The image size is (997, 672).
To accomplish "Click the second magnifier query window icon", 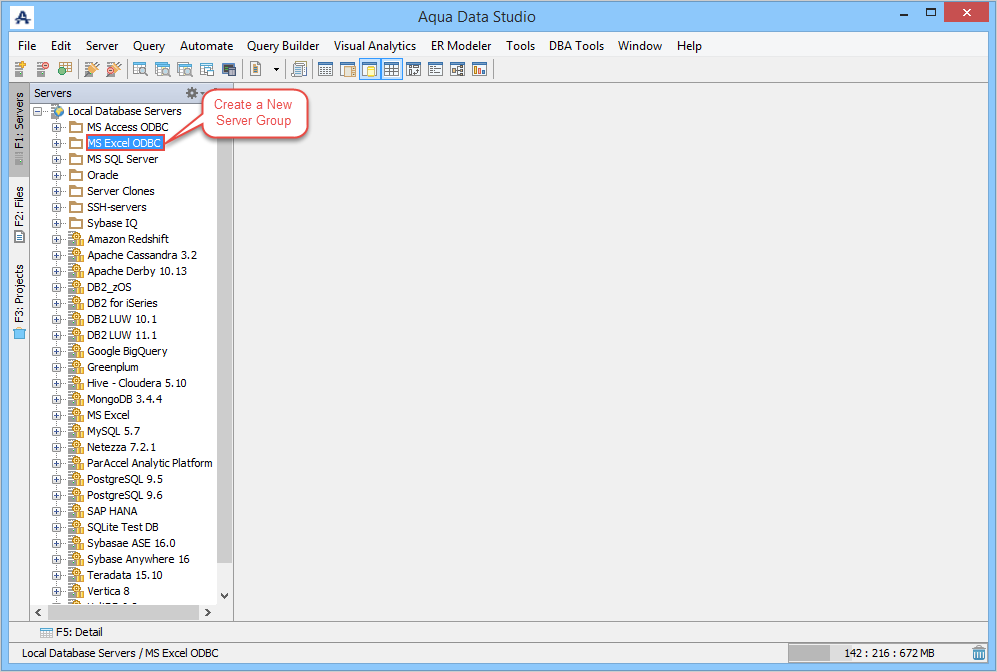I will pyautogui.click(x=162, y=69).
